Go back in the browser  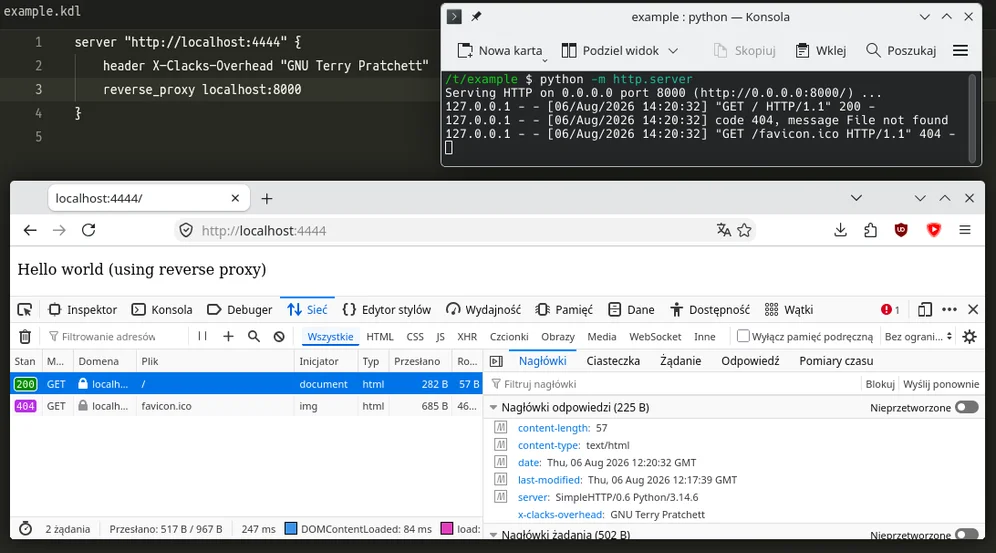pos(30,230)
